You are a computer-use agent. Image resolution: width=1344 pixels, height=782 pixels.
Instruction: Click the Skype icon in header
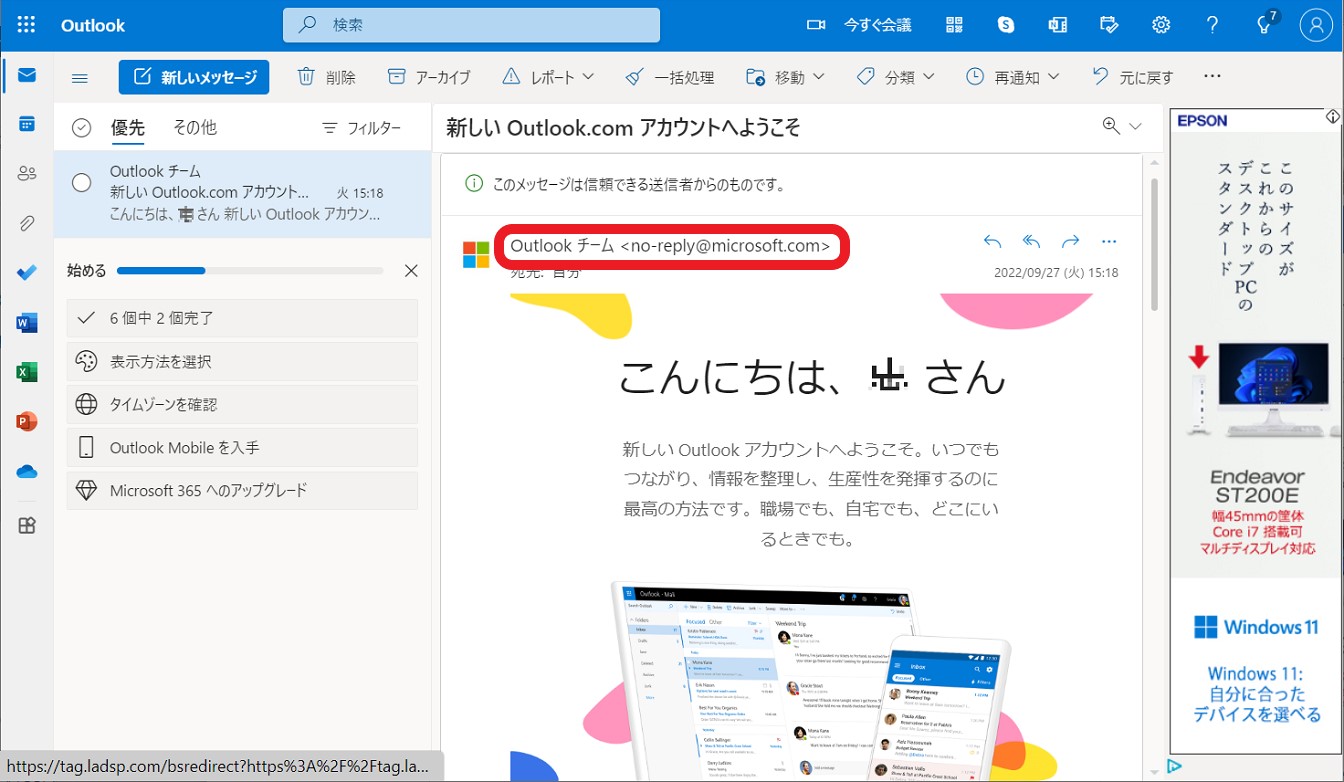click(x=1006, y=25)
